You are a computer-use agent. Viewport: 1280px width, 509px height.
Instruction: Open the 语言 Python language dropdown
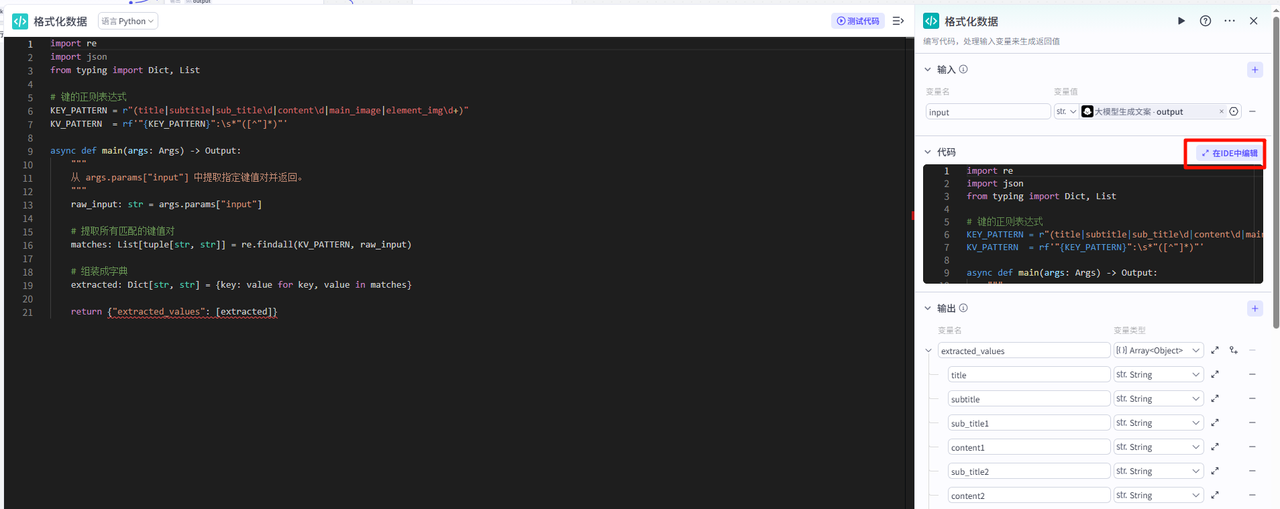128,21
